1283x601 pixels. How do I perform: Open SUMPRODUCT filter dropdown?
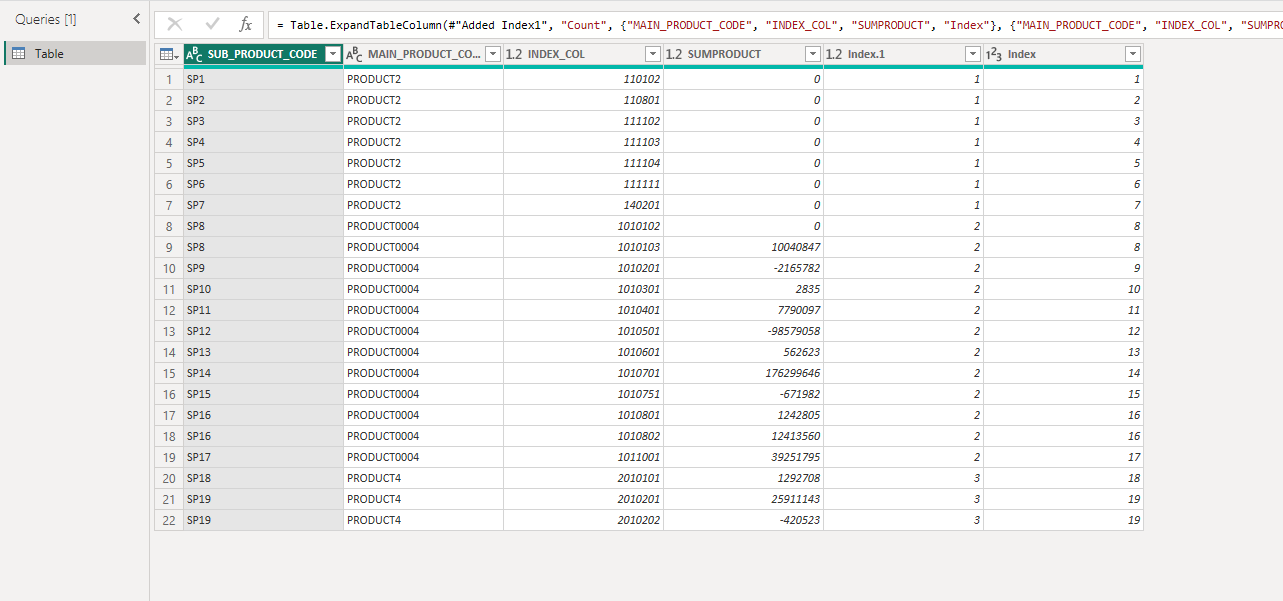click(813, 54)
